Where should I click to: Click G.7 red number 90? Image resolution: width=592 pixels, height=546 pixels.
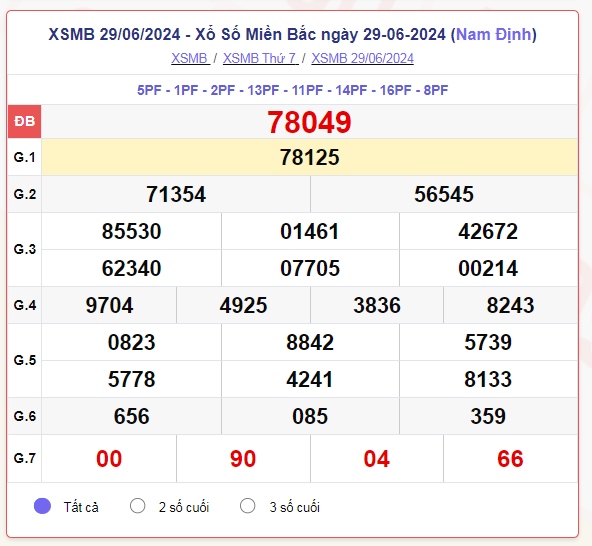[x=243, y=459]
